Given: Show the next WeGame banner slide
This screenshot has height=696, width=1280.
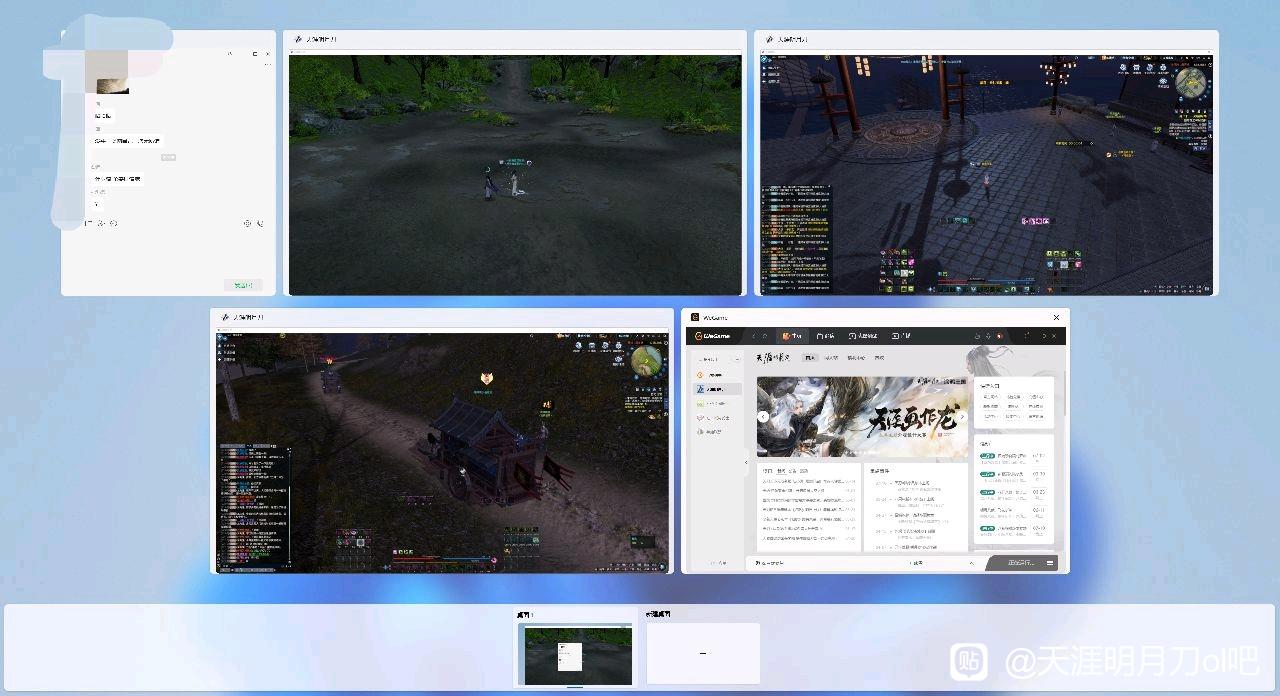Looking at the screenshot, I should [x=962, y=416].
